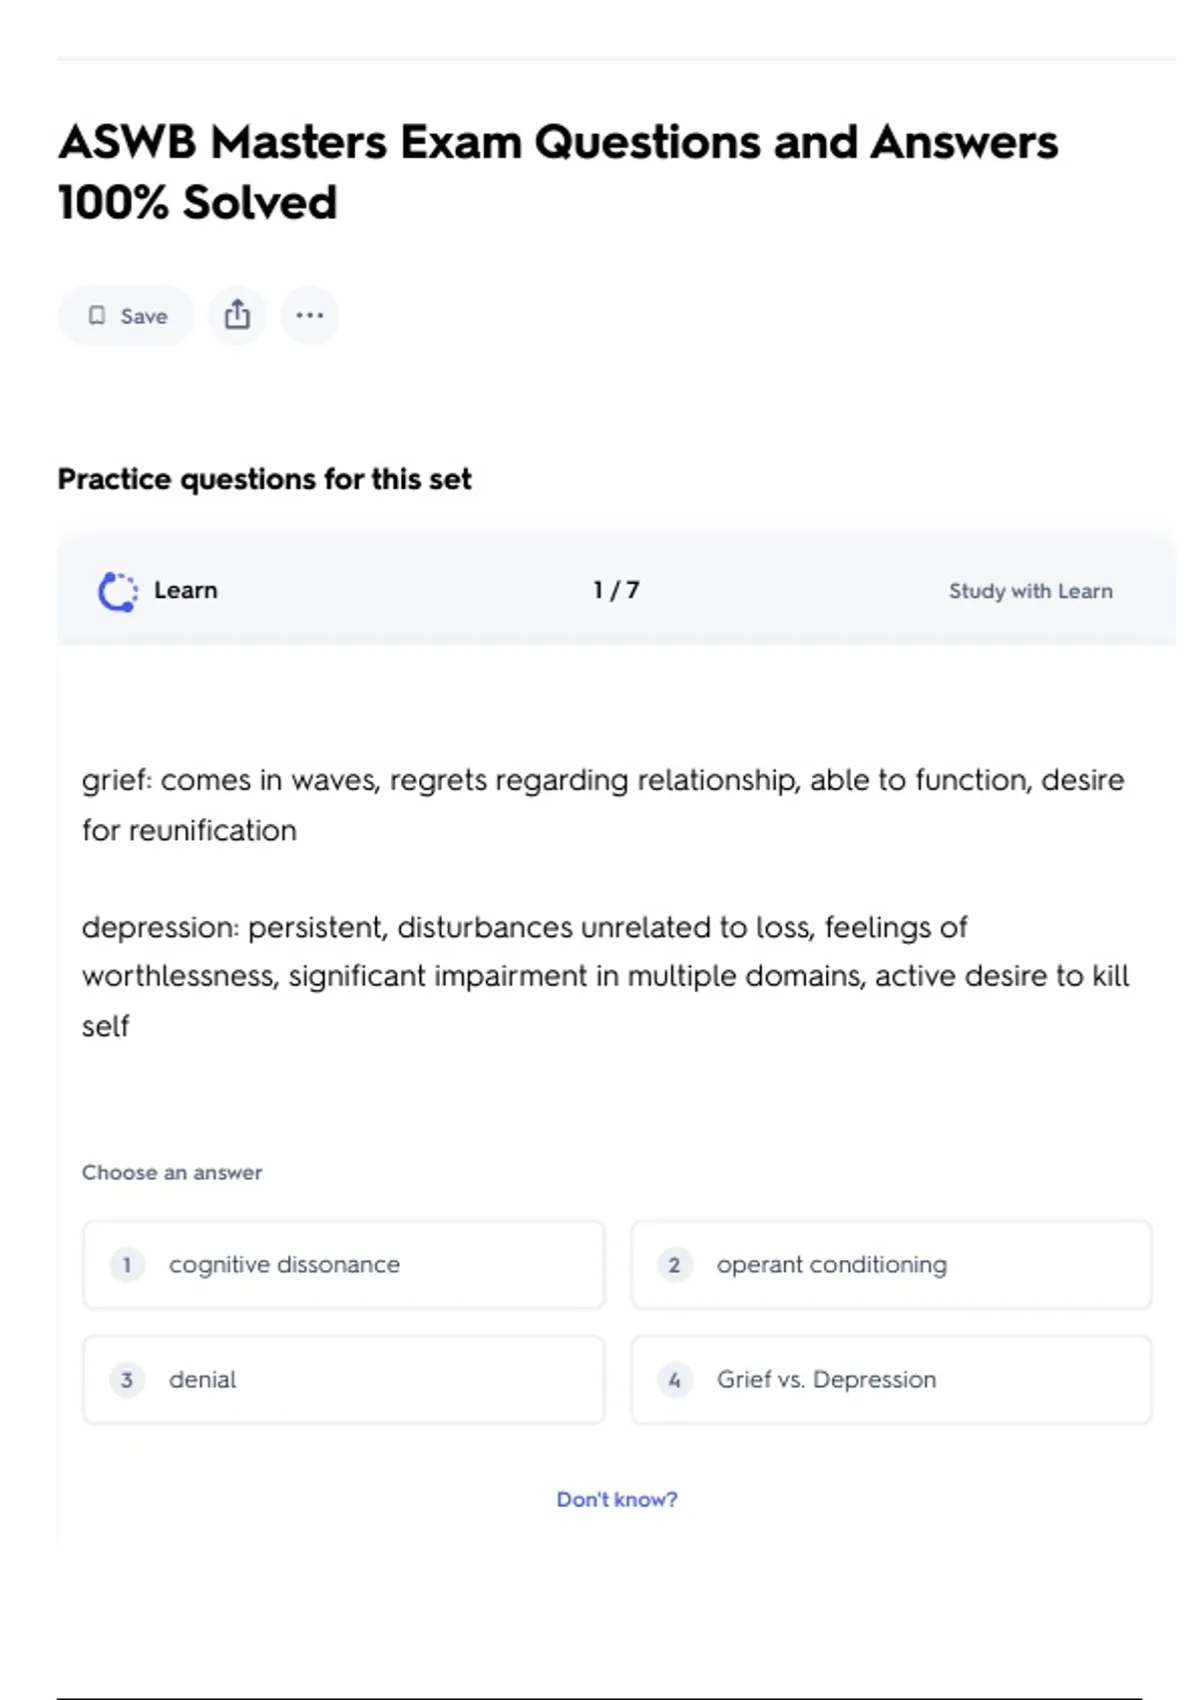Image resolution: width=1200 pixels, height=1700 pixels.
Task: Select the "cognitive dissonance" answer
Action: point(284,1265)
